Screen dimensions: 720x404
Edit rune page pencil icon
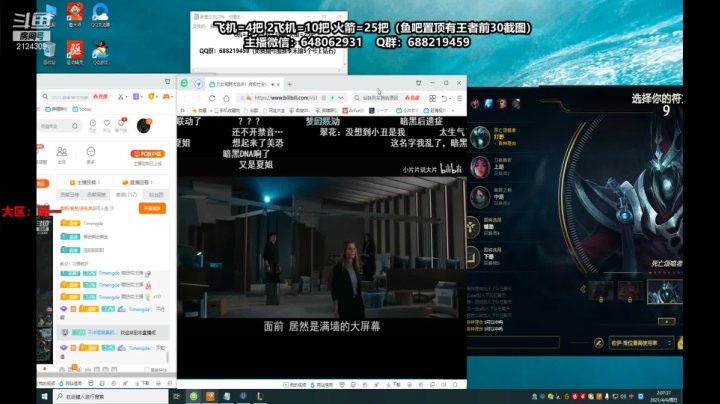[x=598, y=342]
